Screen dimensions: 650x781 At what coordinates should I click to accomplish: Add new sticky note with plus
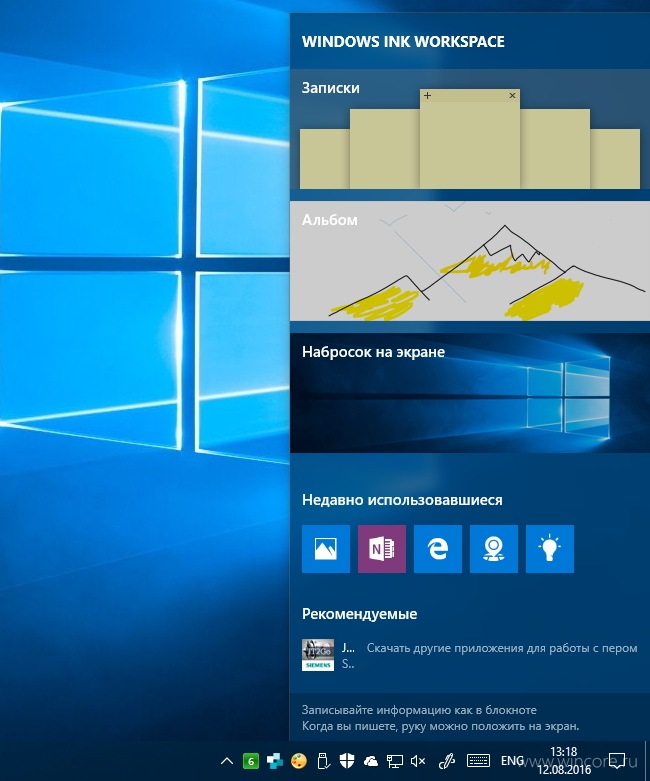pyautogui.click(x=427, y=95)
